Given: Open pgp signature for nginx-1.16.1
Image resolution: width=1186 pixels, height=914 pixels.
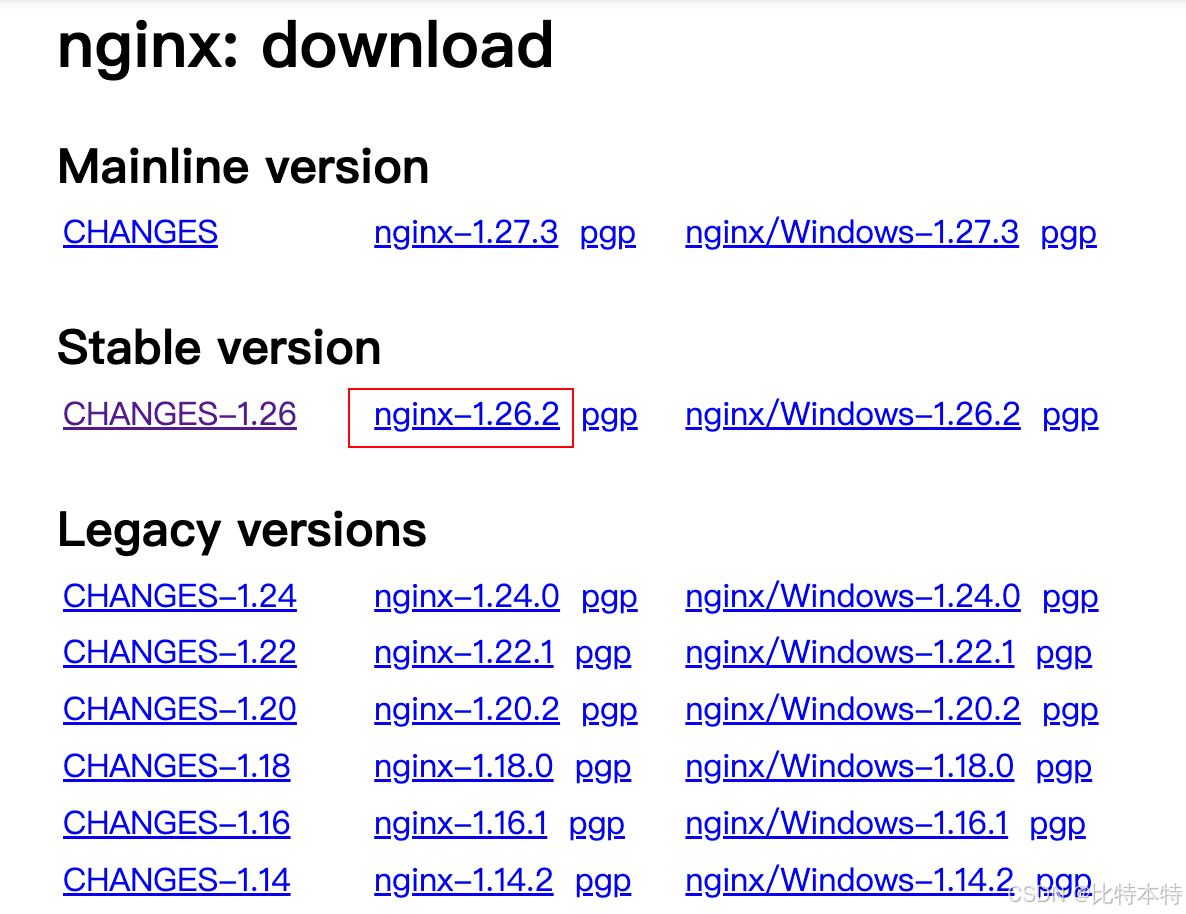Looking at the screenshot, I should (597, 825).
